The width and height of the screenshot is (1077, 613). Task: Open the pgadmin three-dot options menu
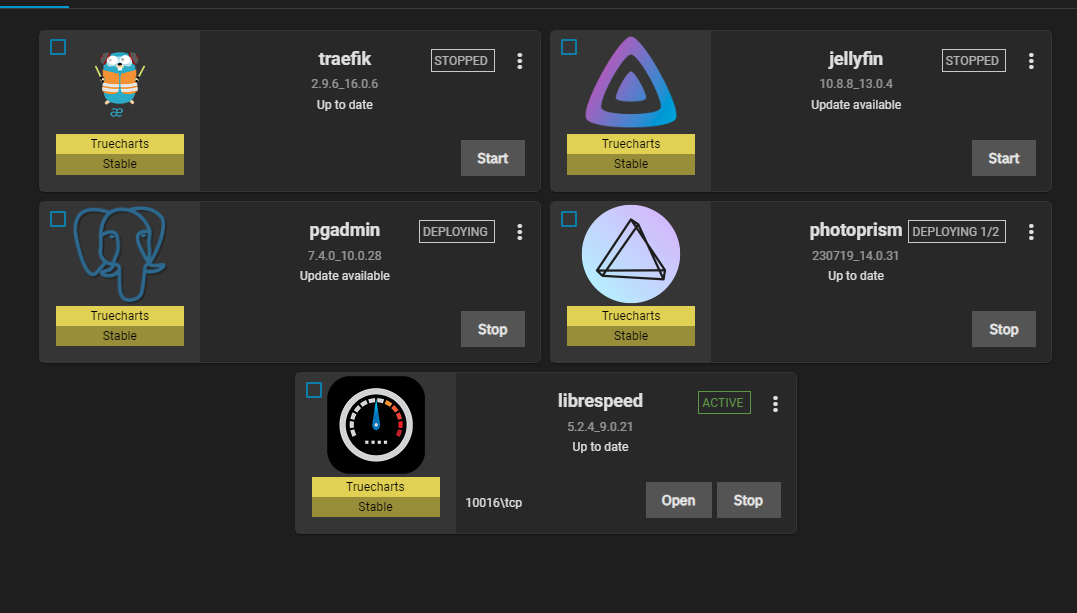tap(520, 232)
